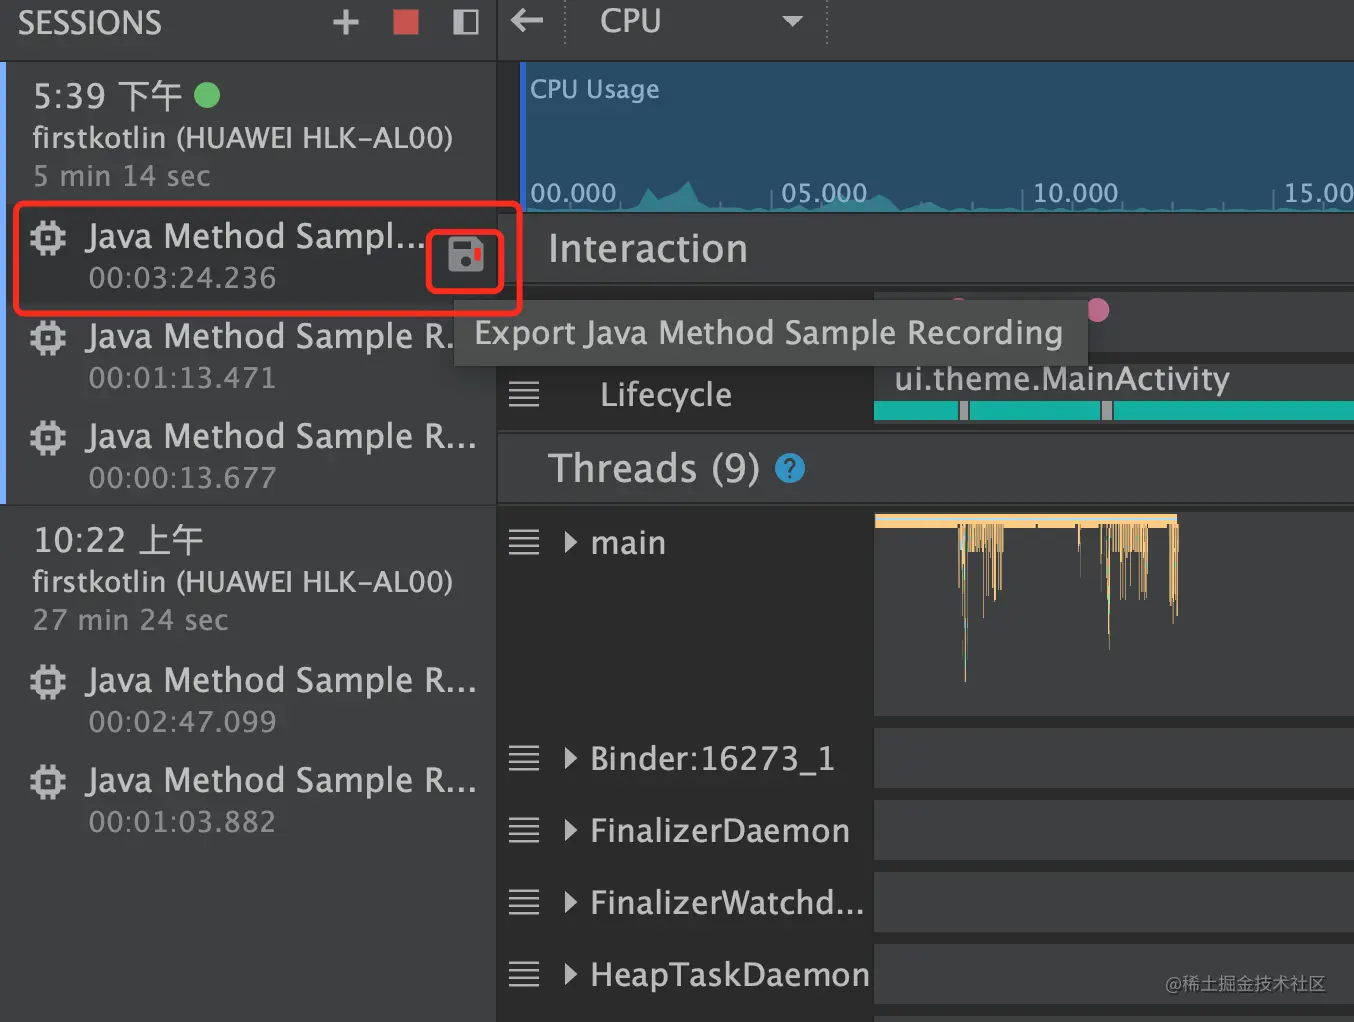Click the Lifecycle label
The height and width of the screenshot is (1022, 1354).
pos(666,395)
